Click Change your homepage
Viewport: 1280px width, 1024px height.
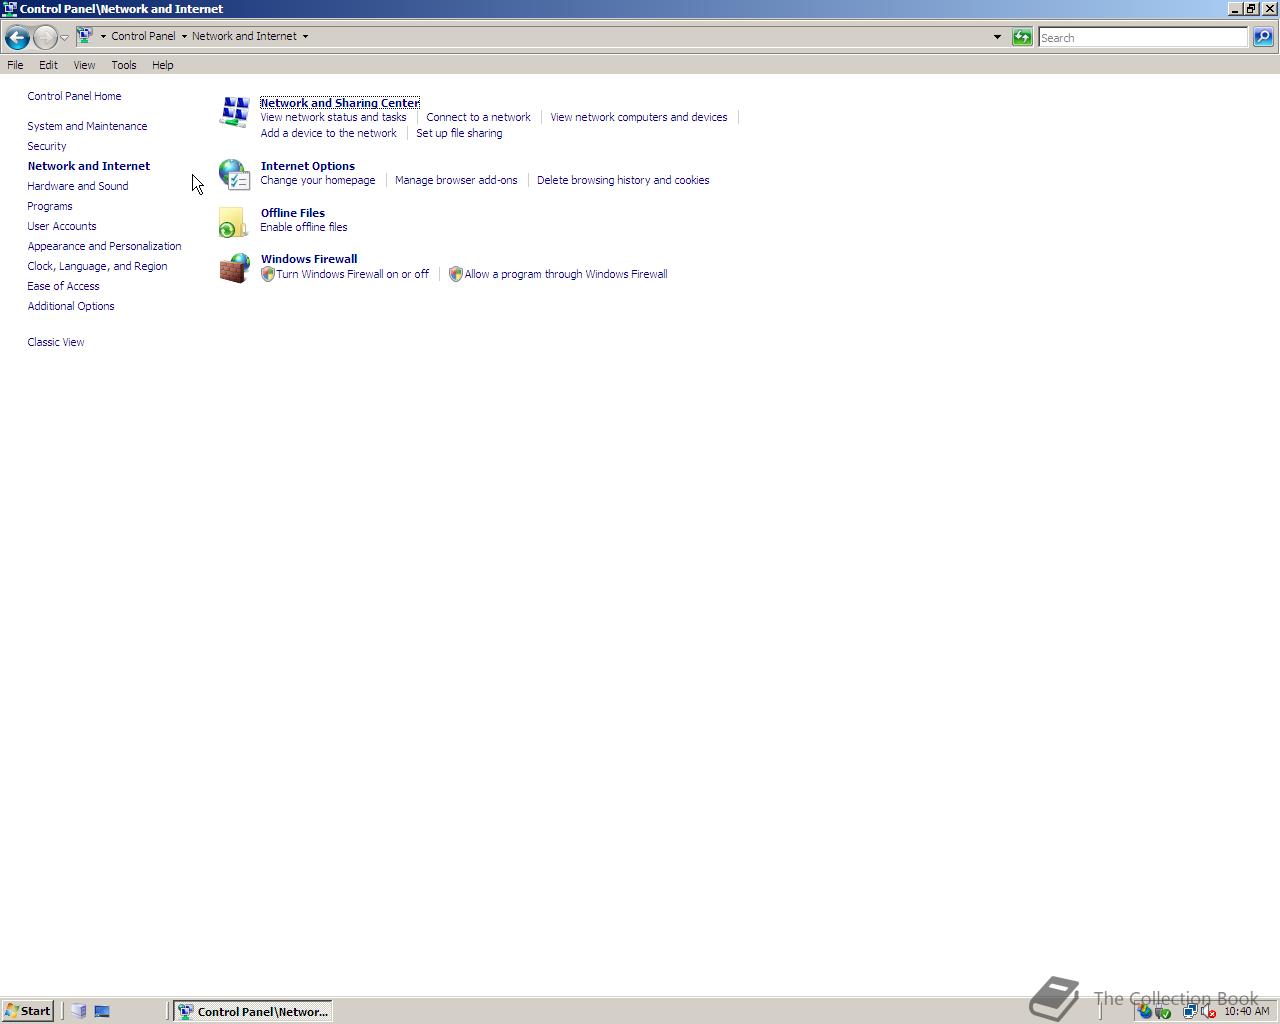pos(318,180)
